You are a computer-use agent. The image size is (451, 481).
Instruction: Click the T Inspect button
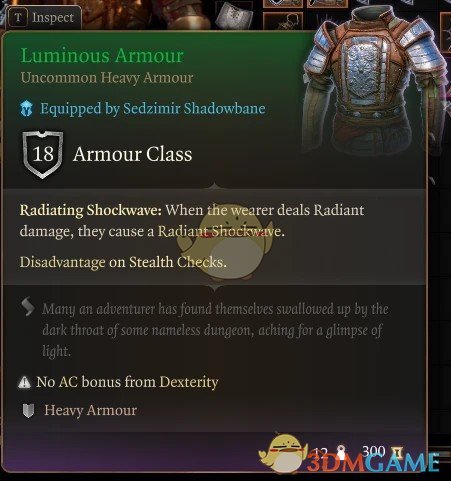[x=44, y=17]
